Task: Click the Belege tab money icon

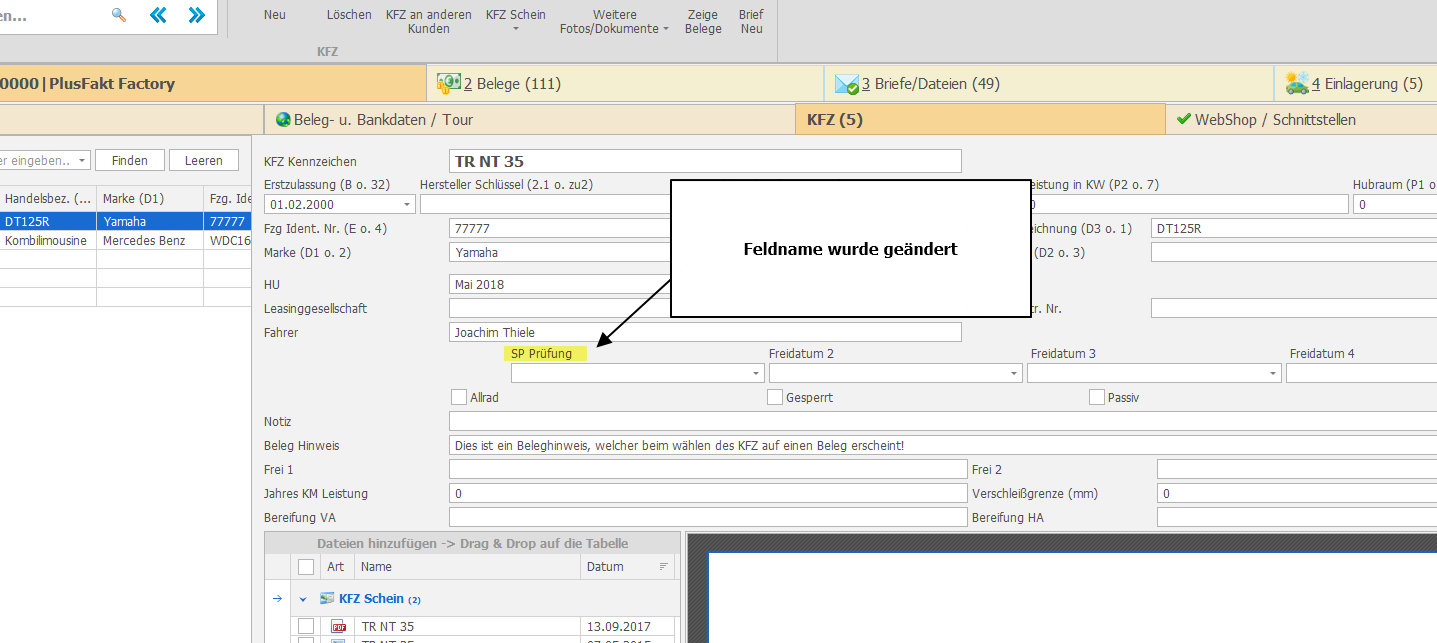Action: [x=448, y=84]
